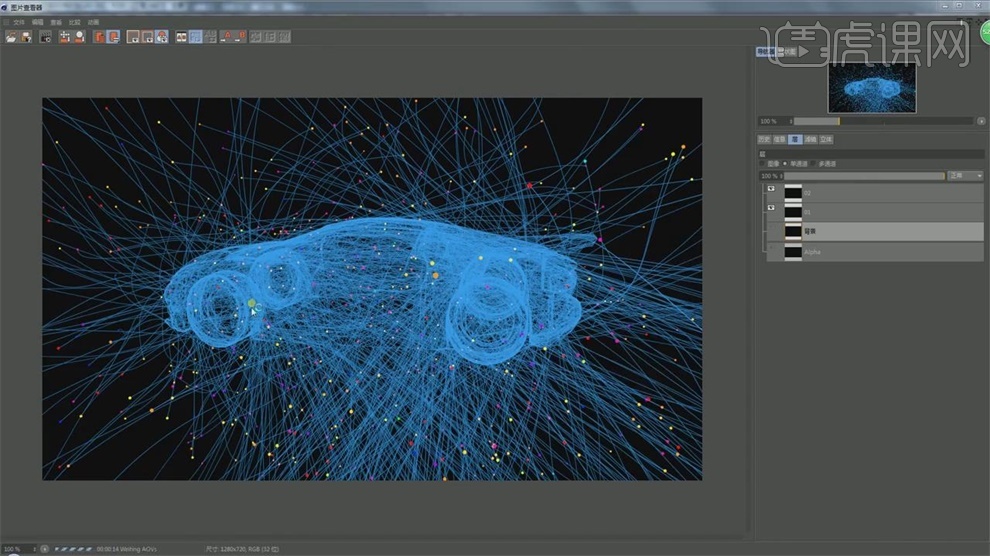This screenshot has height=556, width=990.
Task: Open the 文件 (File) menu
Action: [19, 21]
